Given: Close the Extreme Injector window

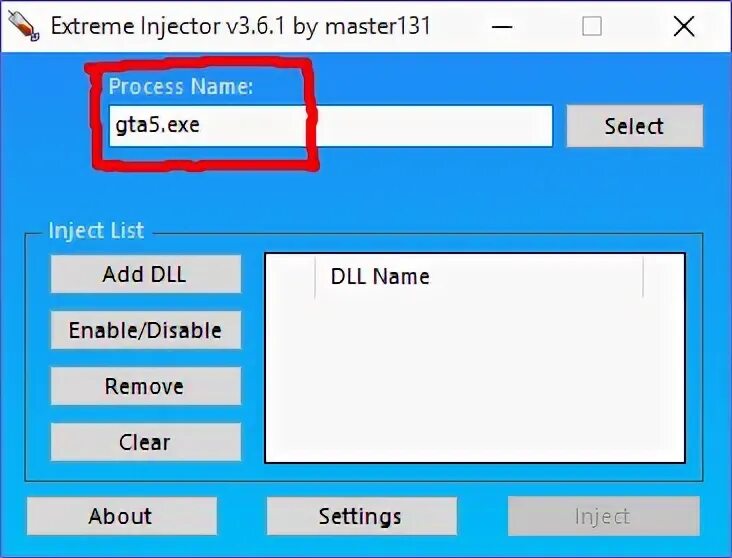Looking at the screenshot, I should [684, 27].
